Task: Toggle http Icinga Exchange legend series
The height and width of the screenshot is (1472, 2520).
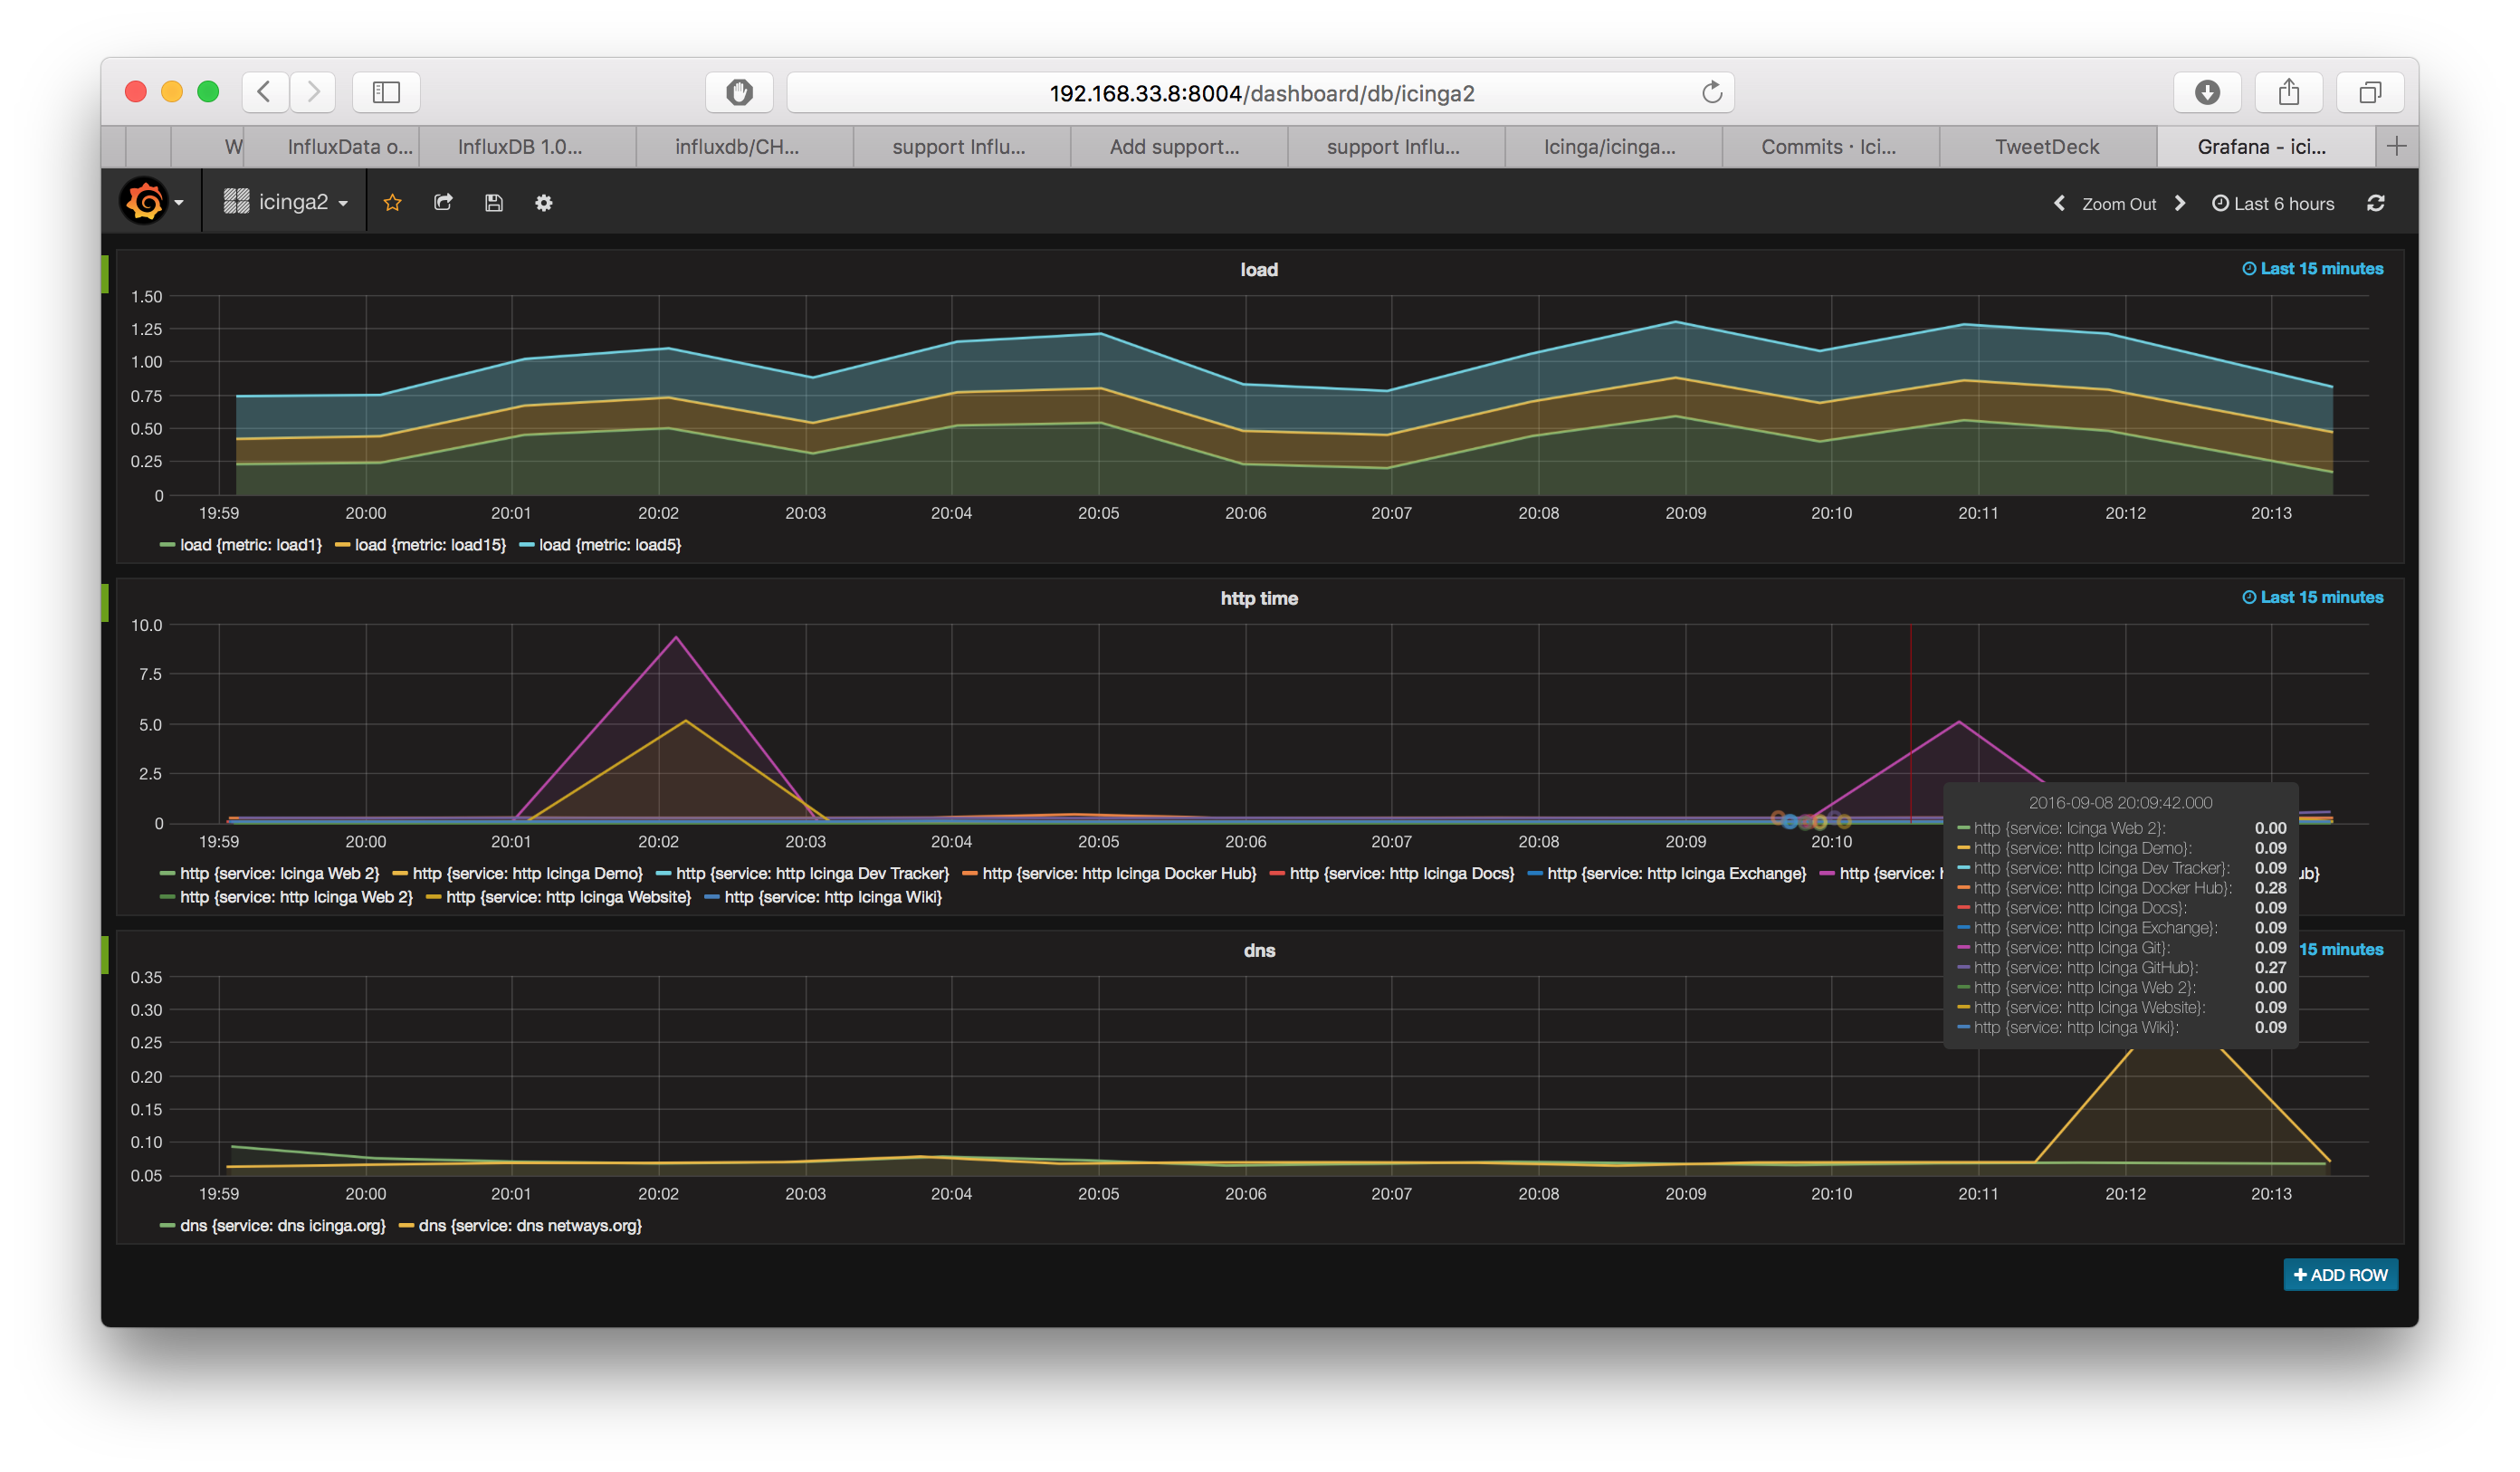Action: pyautogui.click(x=1676, y=873)
